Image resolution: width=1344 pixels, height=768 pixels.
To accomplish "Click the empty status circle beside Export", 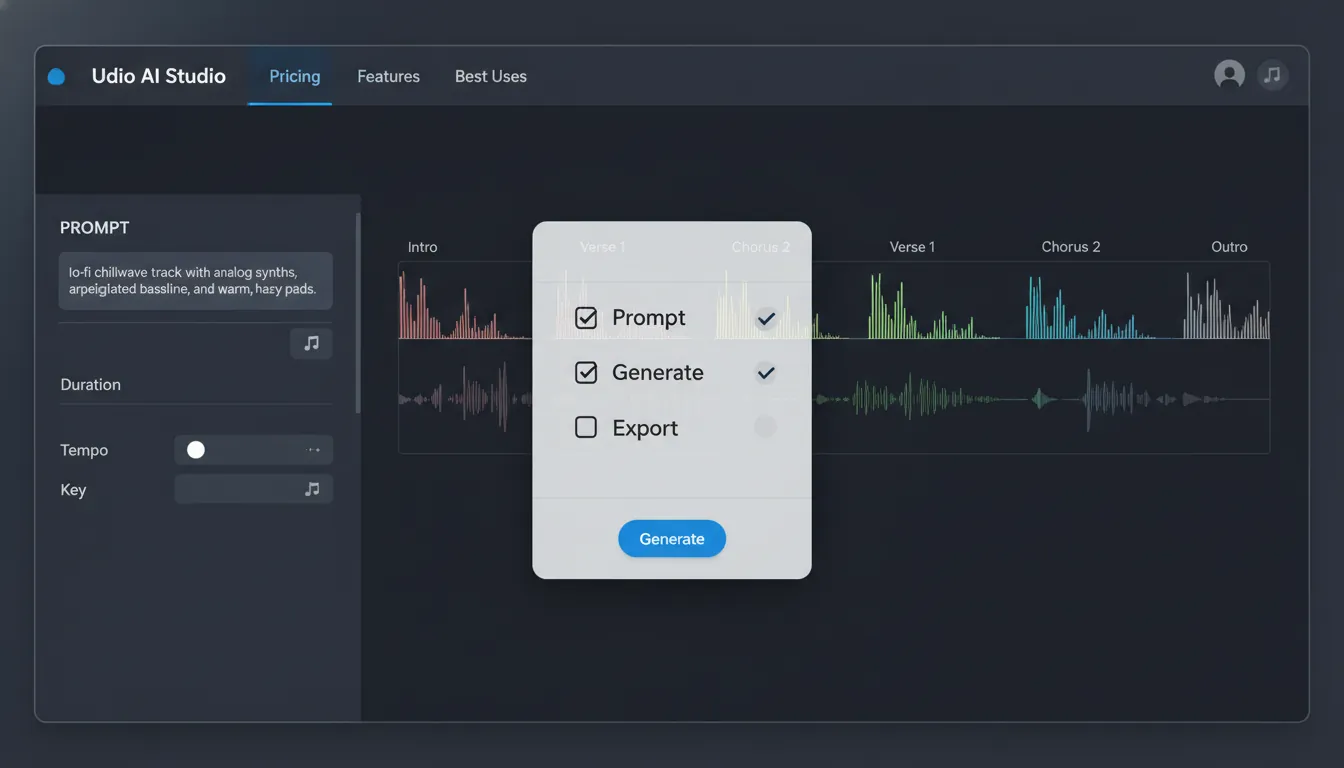I will [765, 427].
